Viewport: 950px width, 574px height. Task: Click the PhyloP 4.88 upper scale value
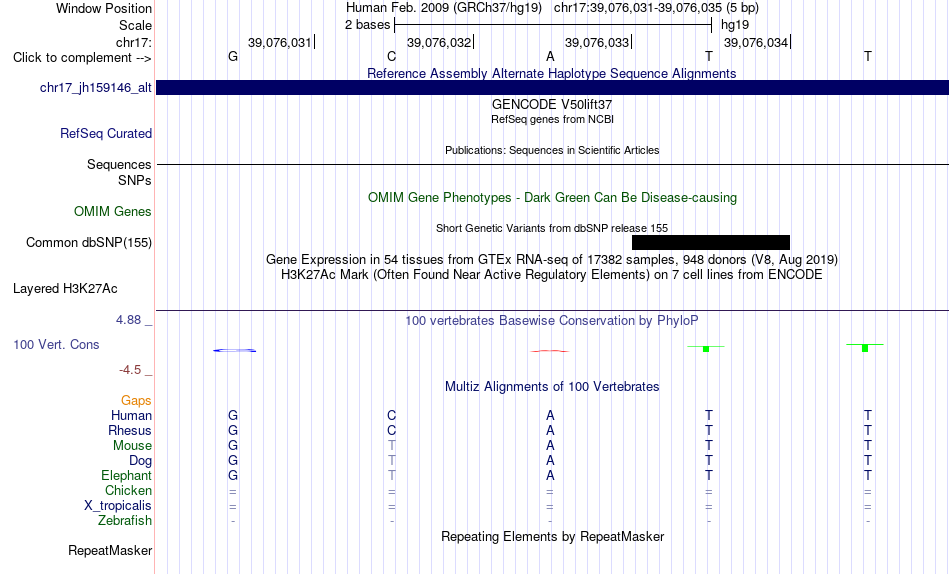[x=128, y=319]
